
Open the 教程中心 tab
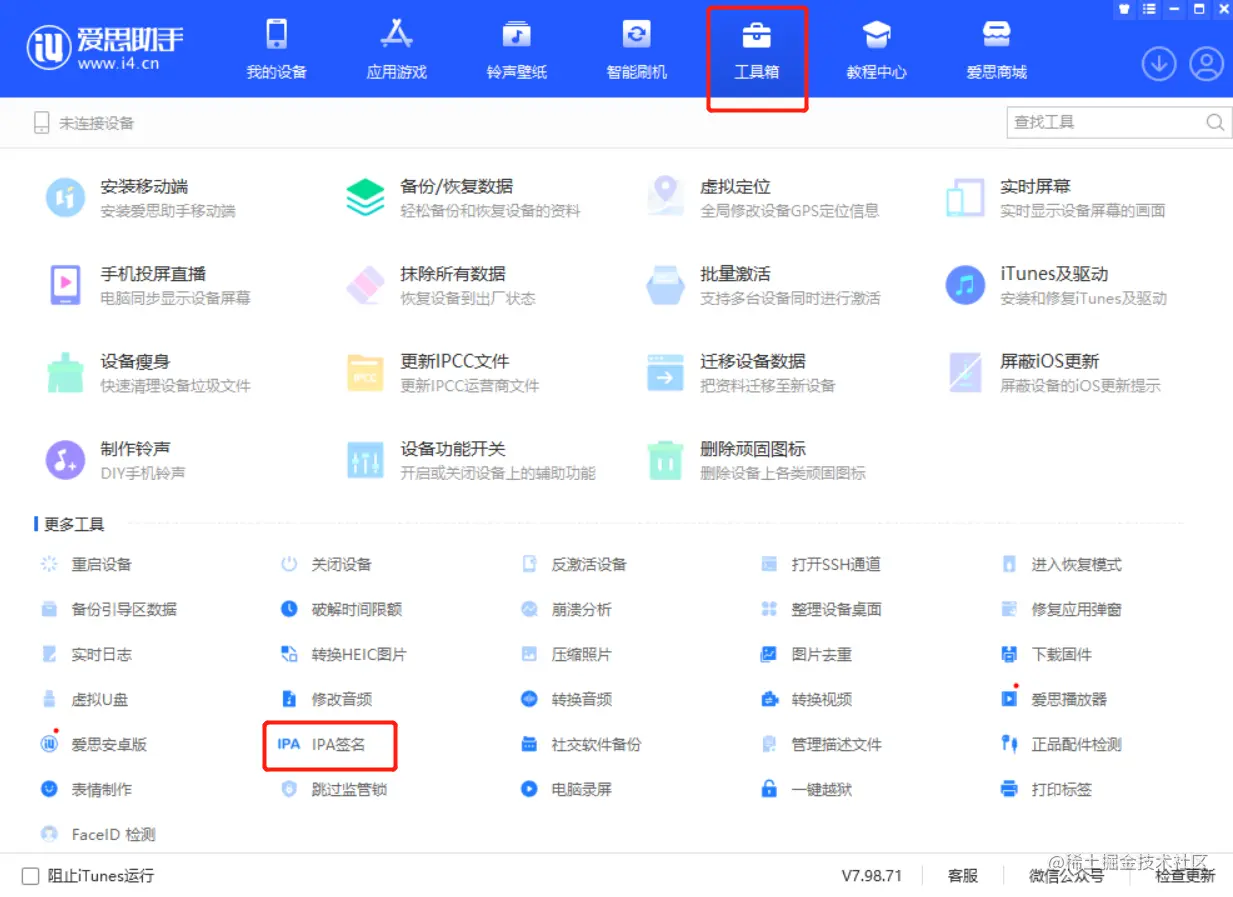coord(877,49)
